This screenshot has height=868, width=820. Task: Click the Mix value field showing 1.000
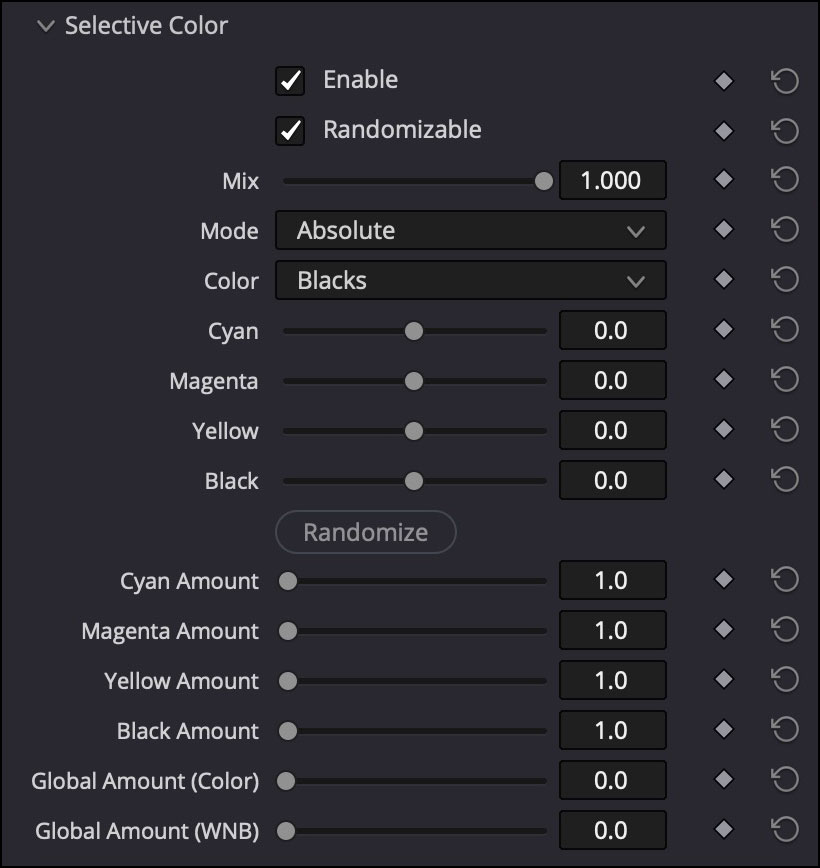pyautogui.click(x=612, y=181)
